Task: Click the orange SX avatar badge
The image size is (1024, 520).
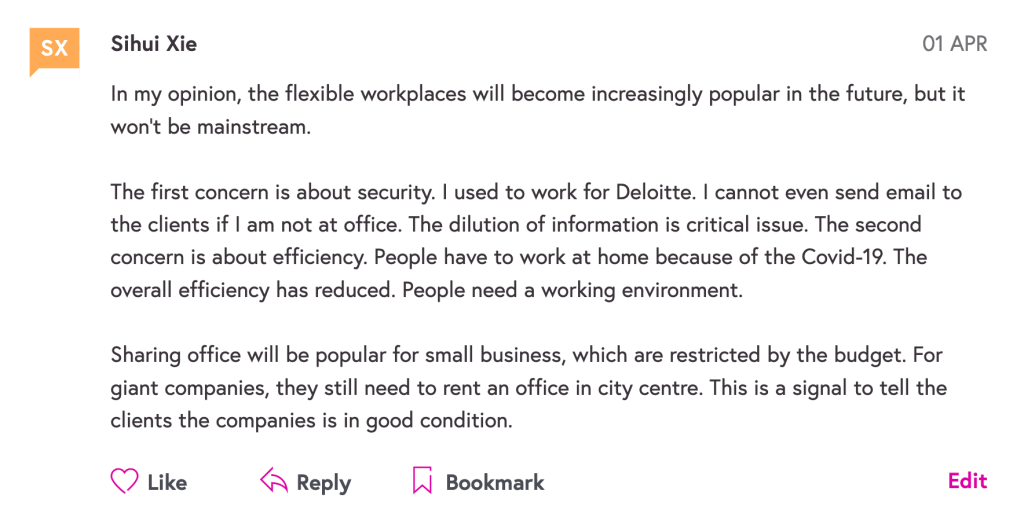Action: point(54,48)
